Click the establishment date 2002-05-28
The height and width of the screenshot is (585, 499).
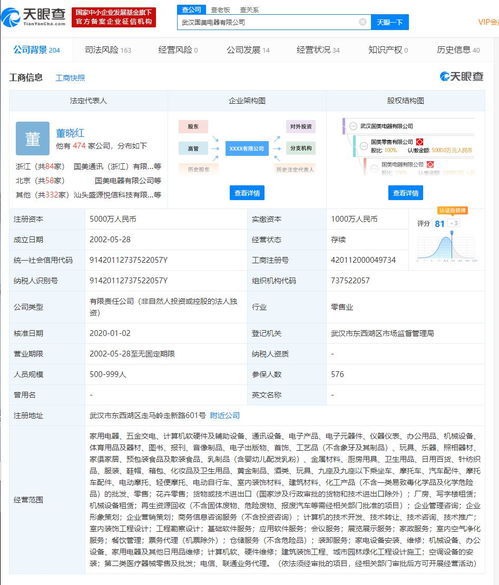pos(110,240)
